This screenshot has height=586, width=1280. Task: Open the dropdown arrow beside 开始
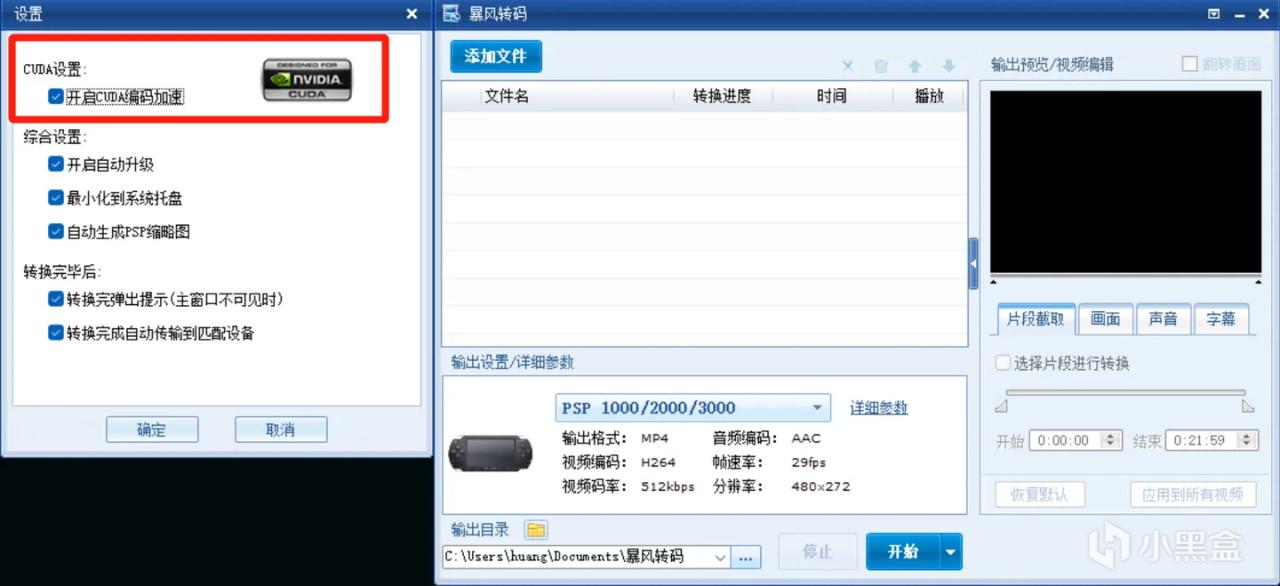(x=951, y=551)
